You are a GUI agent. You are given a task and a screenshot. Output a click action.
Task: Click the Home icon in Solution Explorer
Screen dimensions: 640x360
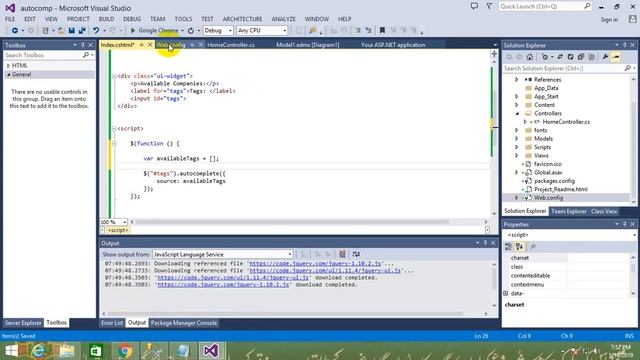(530, 57)
